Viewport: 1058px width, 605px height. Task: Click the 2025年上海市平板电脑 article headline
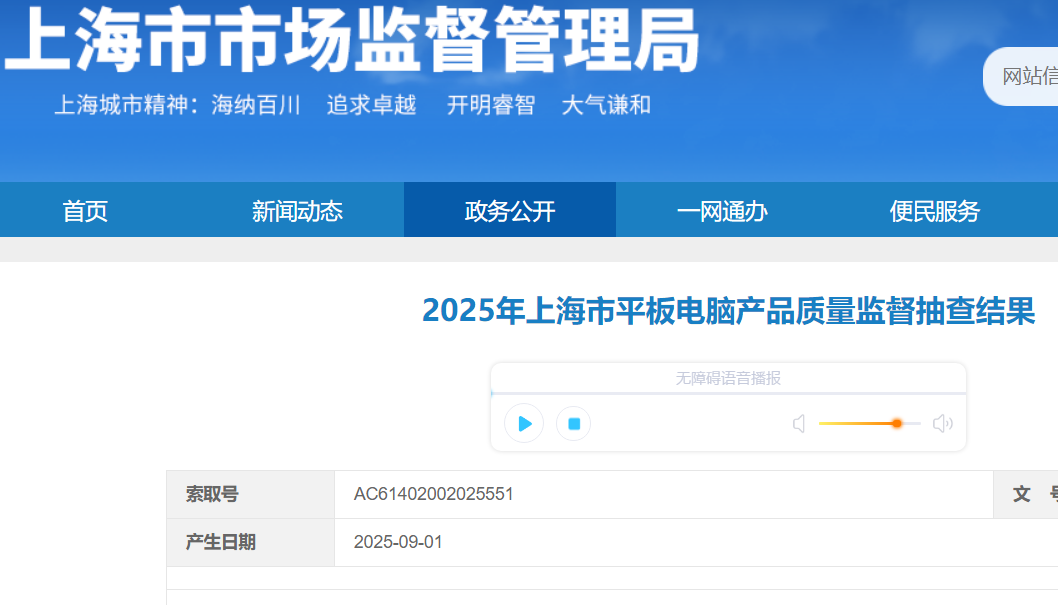pos(728,311)
